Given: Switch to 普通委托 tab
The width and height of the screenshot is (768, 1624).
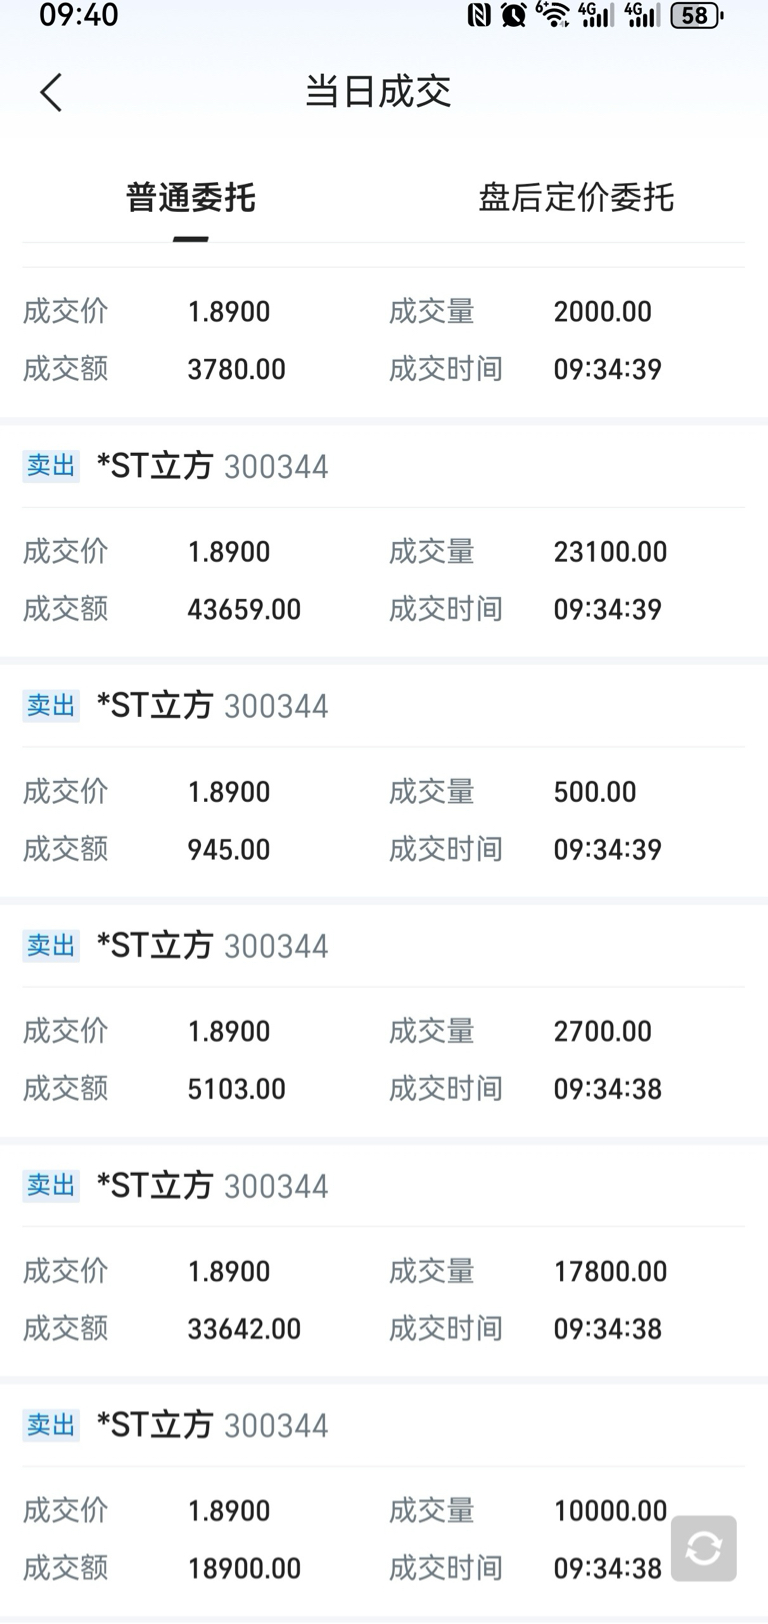Looking at the screenshot, I should [x=190, y=198].
